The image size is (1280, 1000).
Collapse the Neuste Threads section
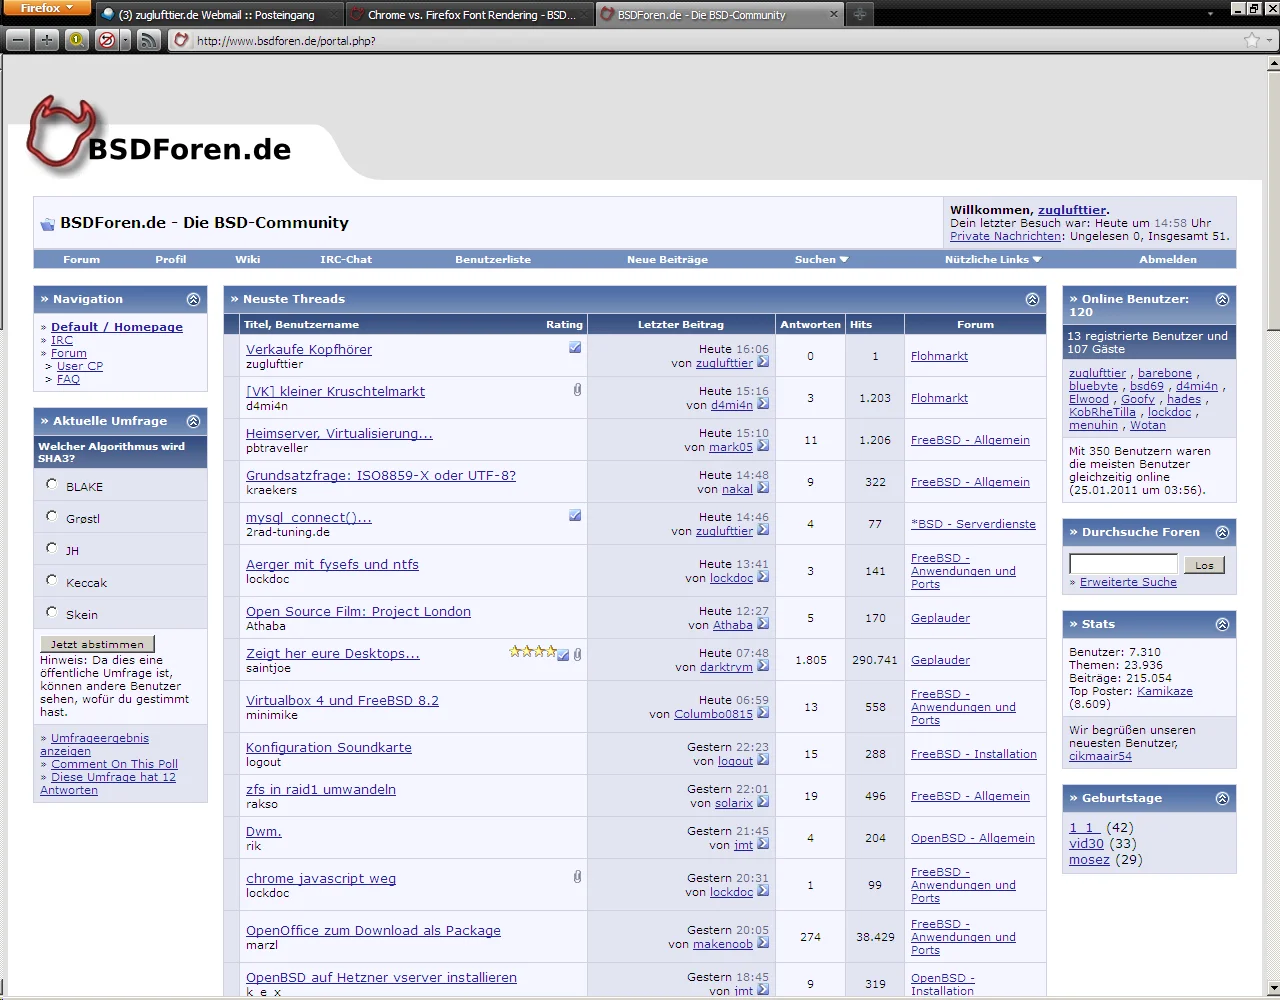1032,299
